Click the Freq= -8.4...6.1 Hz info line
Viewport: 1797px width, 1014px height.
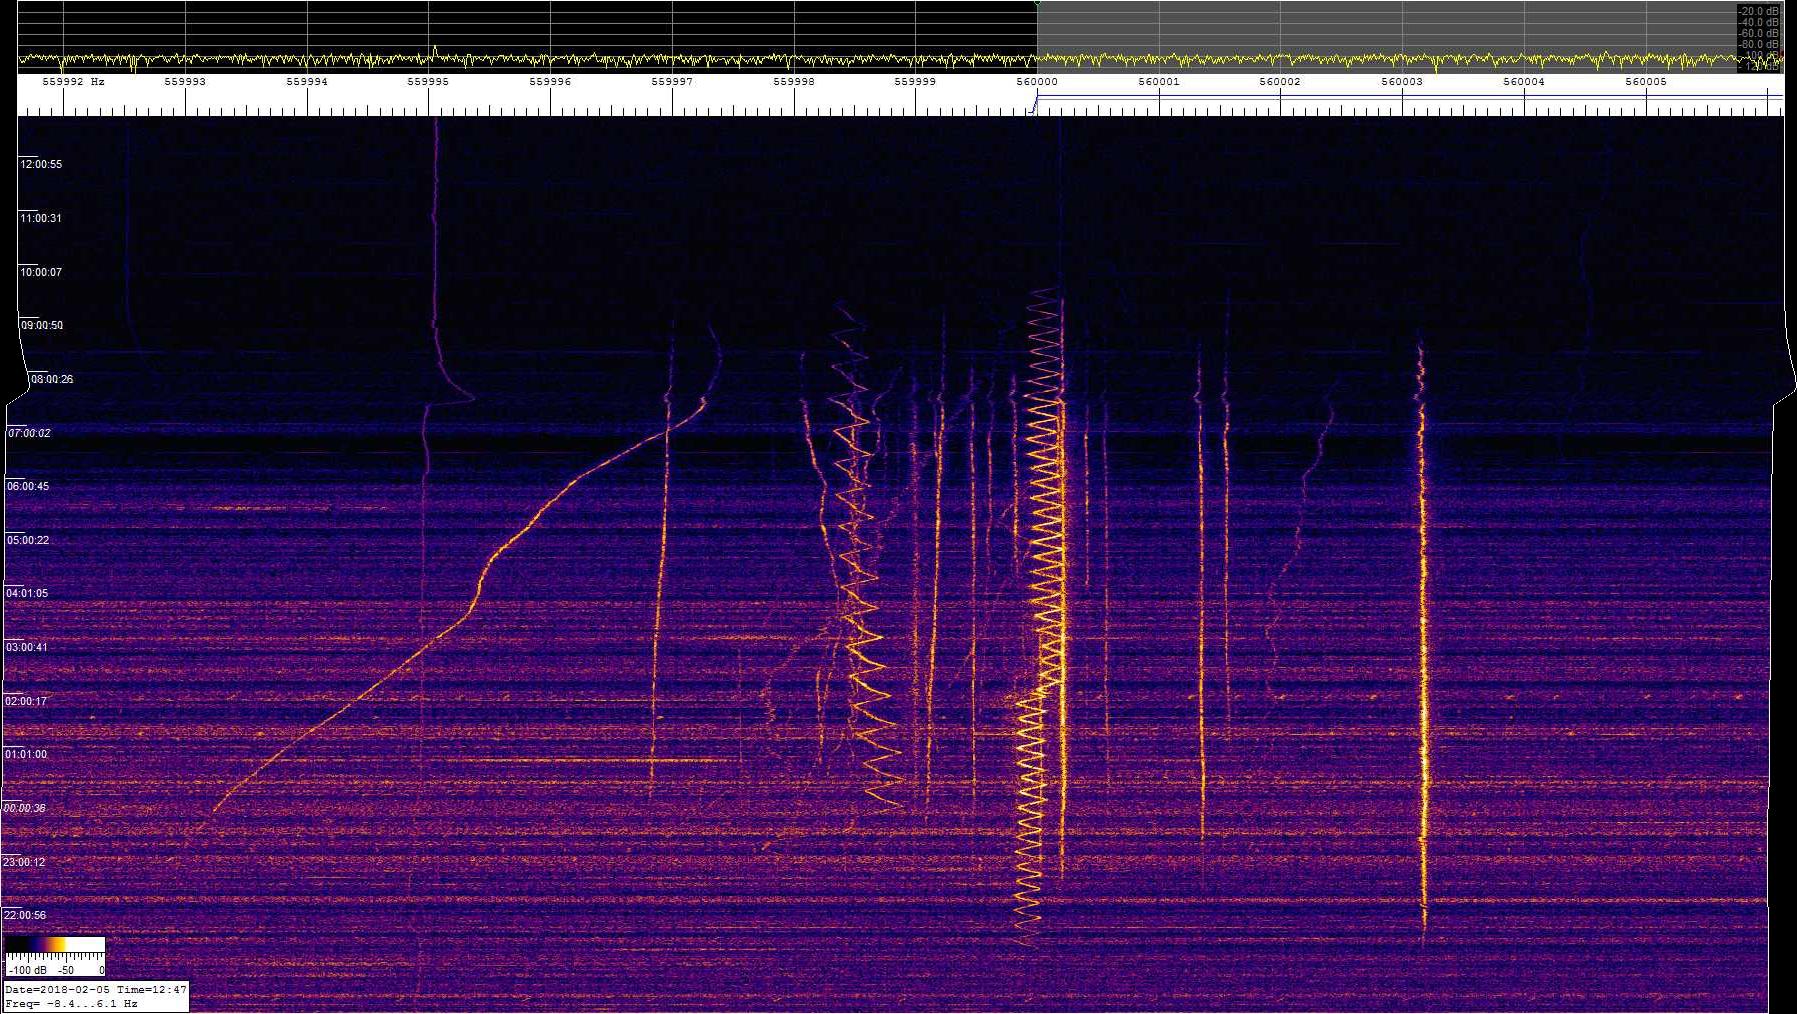coord(72,1003)
